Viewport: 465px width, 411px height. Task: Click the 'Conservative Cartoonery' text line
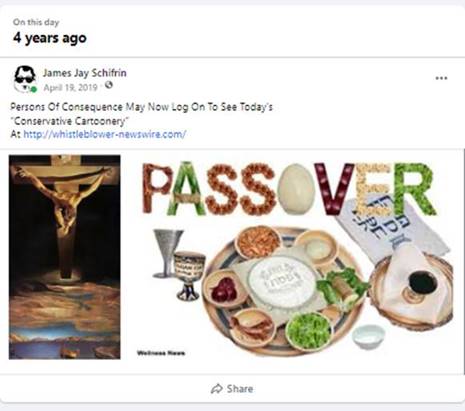70,121
